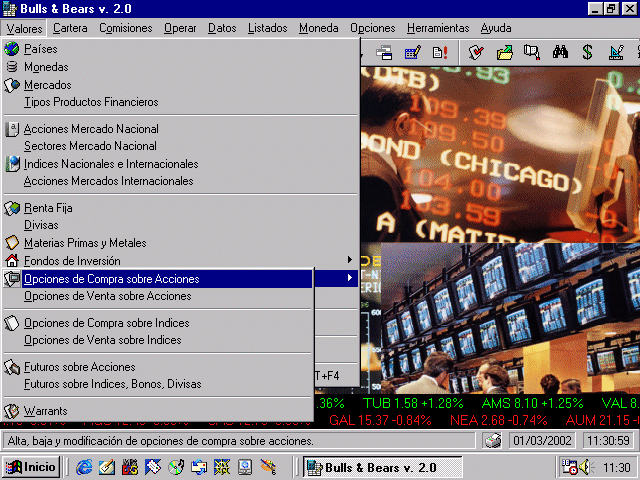Select Futuros sobre Indices, Bonos, Divisas
Screen dimensions: 640x480
point(158,384)
